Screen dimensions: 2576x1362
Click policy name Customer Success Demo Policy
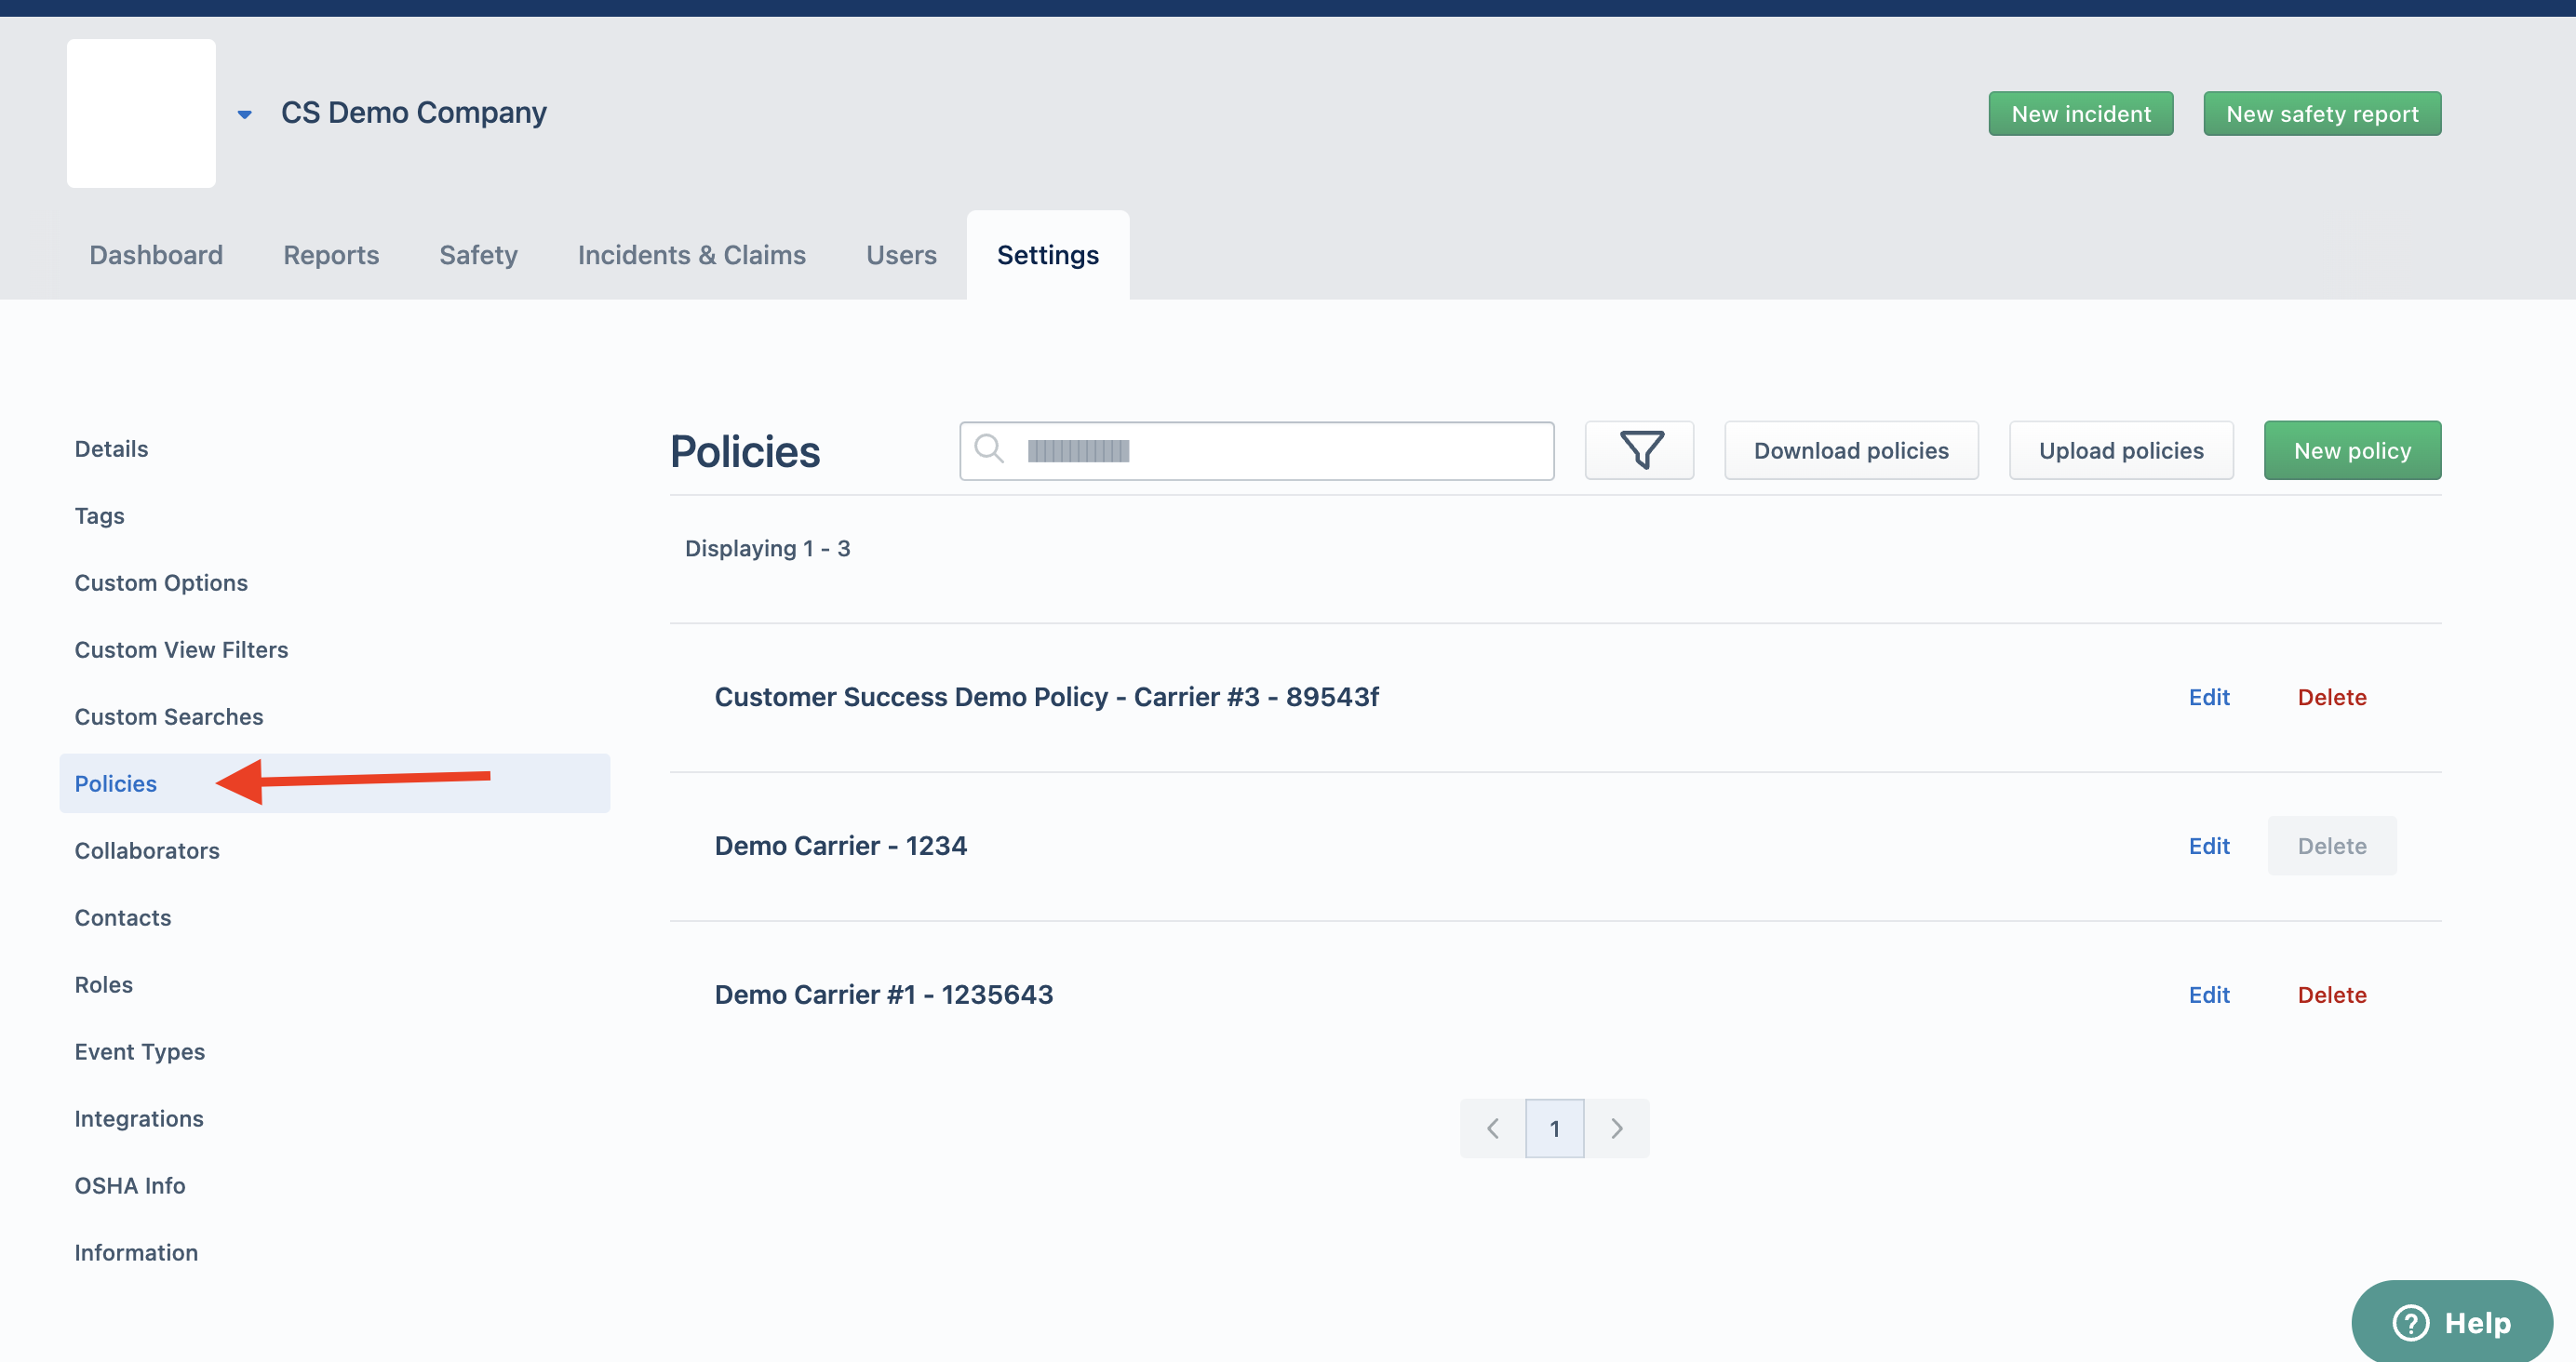(x=1046, y=697)
